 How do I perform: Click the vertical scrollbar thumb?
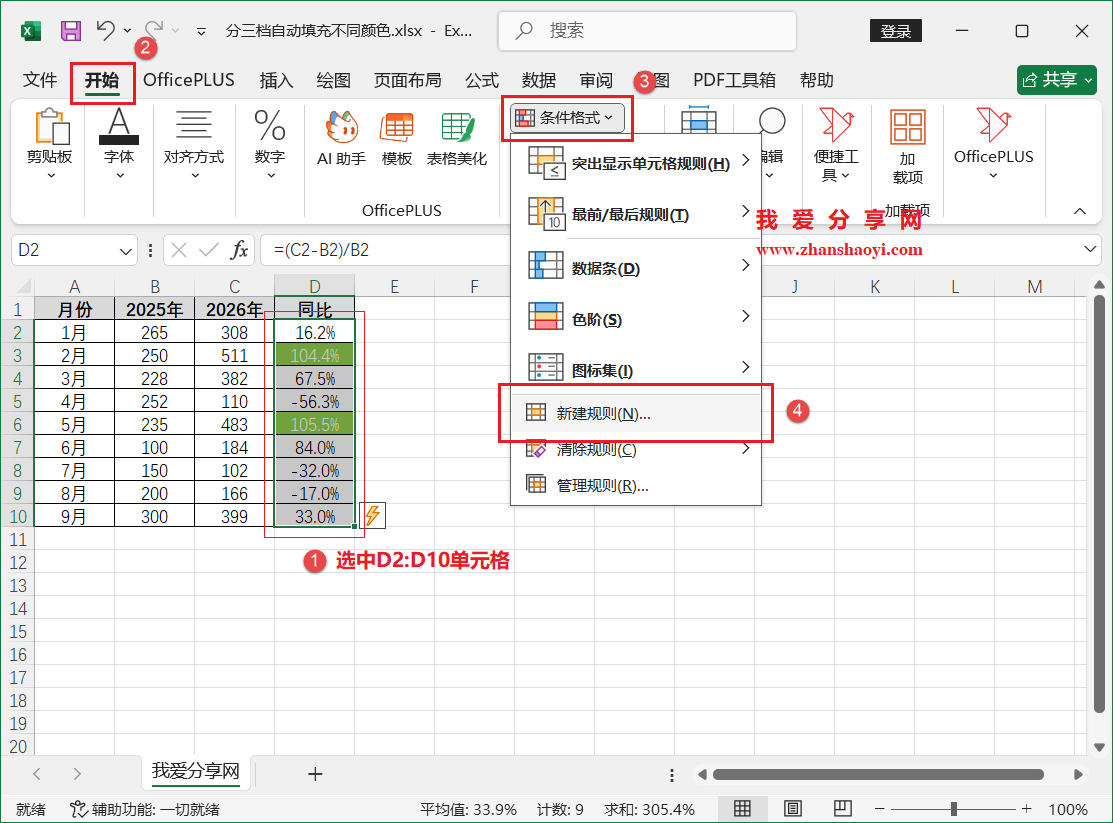[x=1100, y=503]
